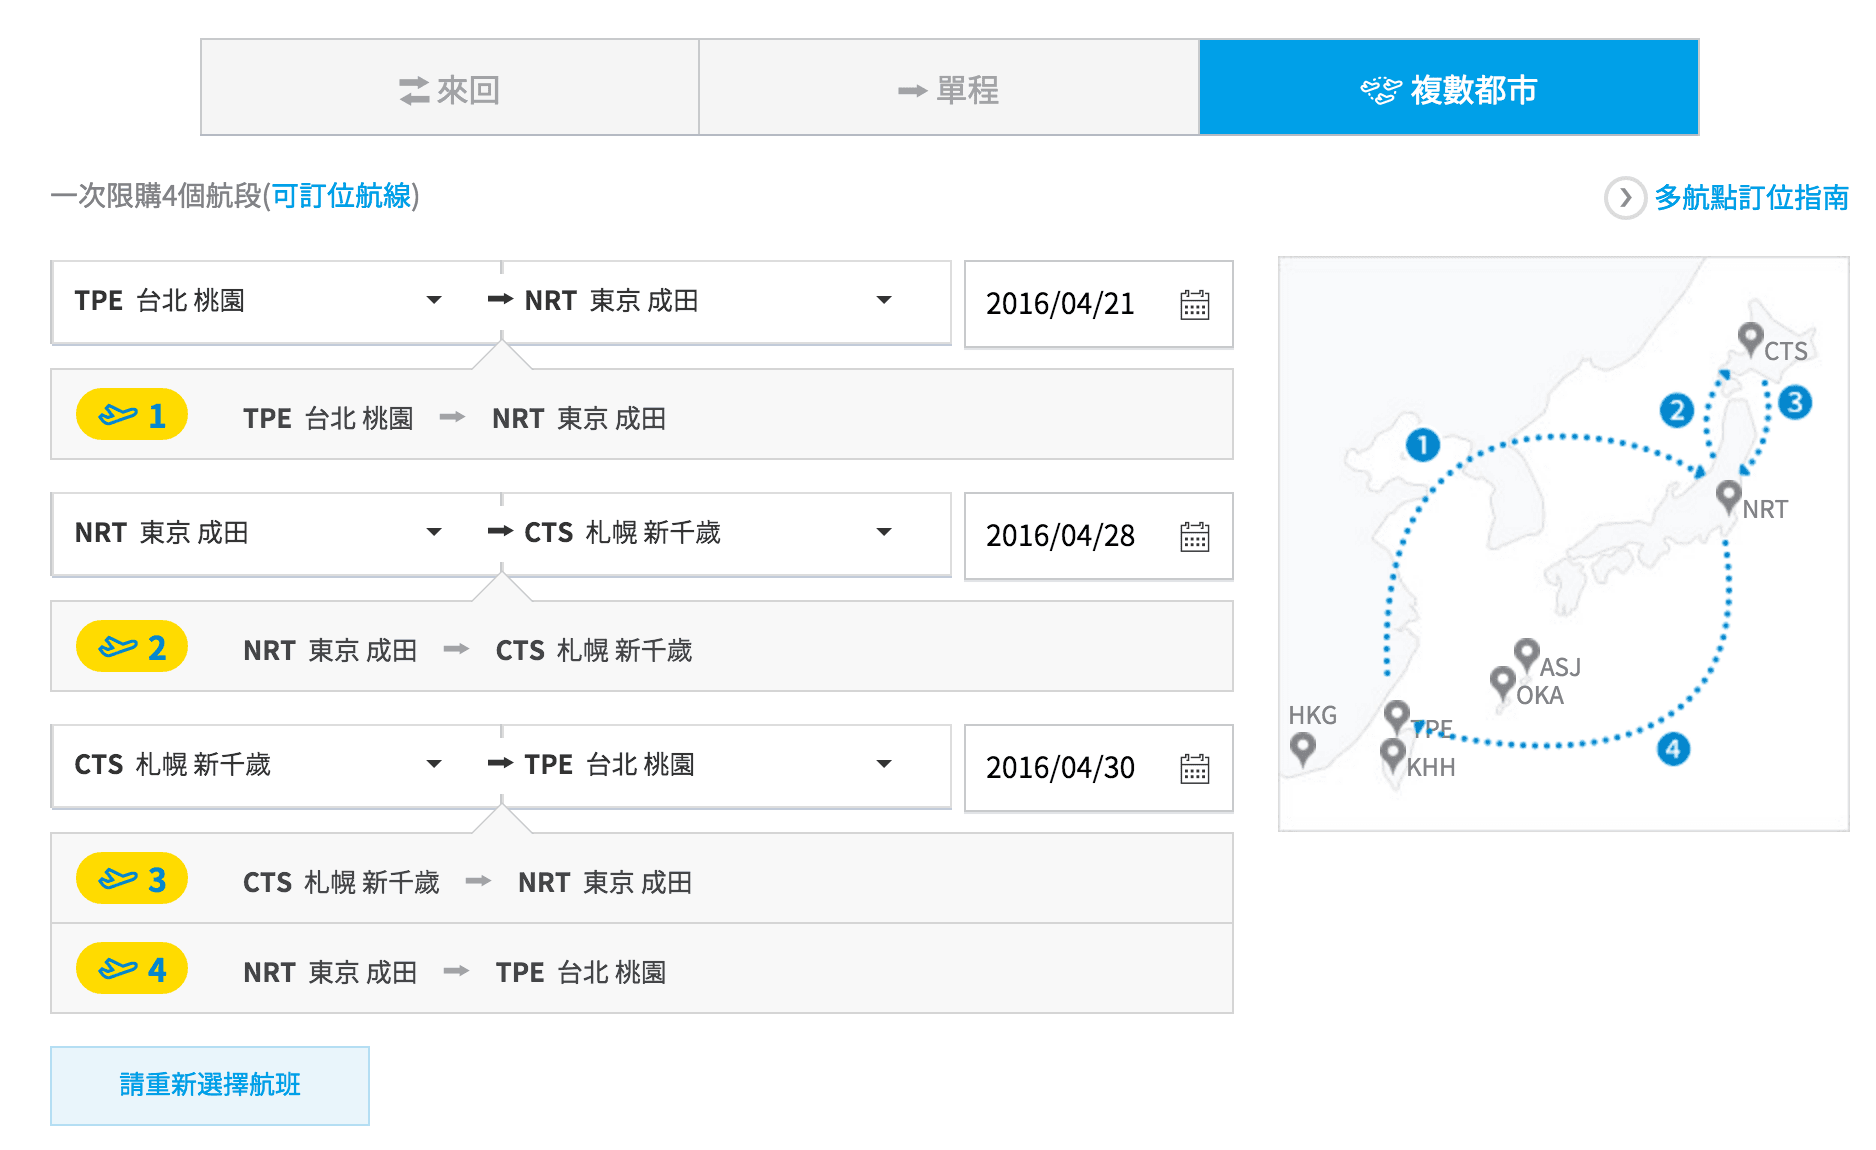Click the yellow flight badge number 3
Viewport: 1876px width, 1150px height.
[132, 879]
